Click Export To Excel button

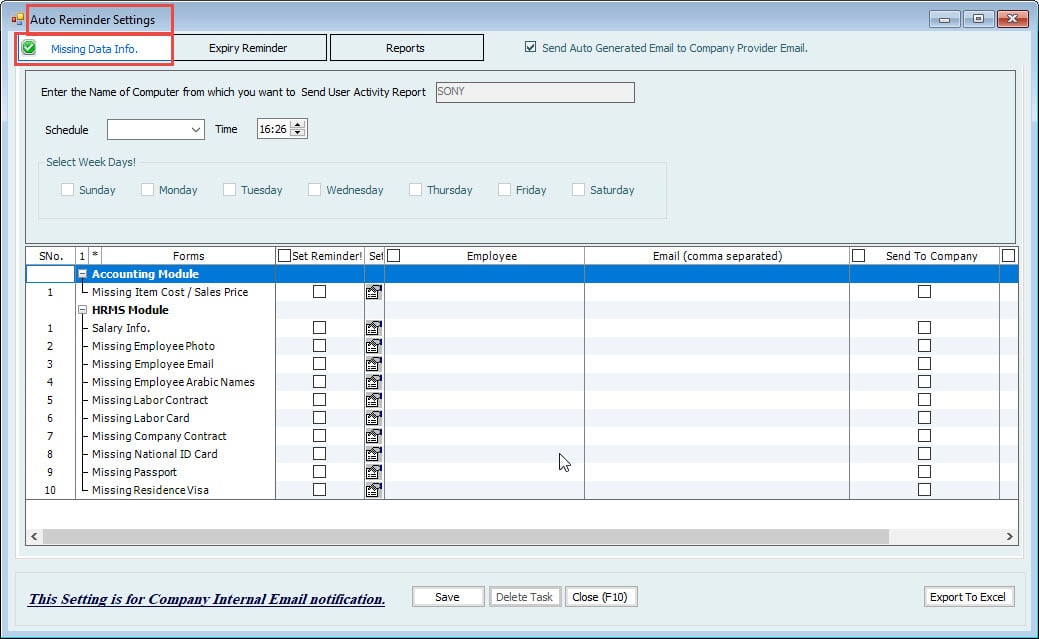[968, 597]
